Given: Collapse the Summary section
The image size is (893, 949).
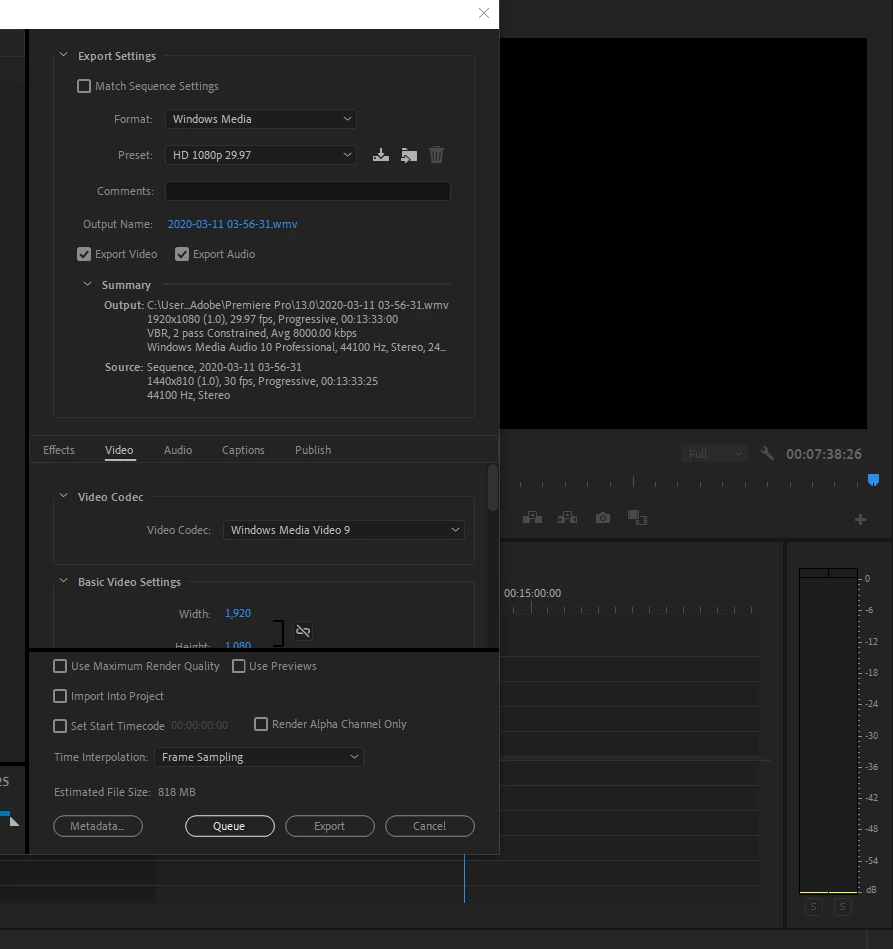Looking at the screenshot, I should pyautogui.click(x=87, y=284).
